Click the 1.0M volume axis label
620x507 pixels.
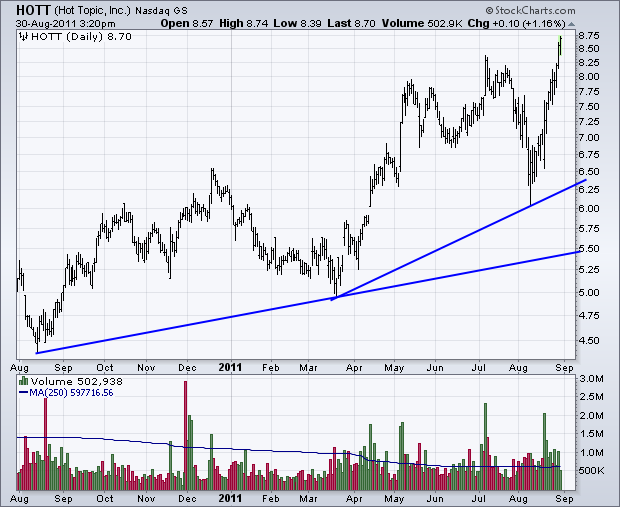pyautogui.click(x=591, y=452)
